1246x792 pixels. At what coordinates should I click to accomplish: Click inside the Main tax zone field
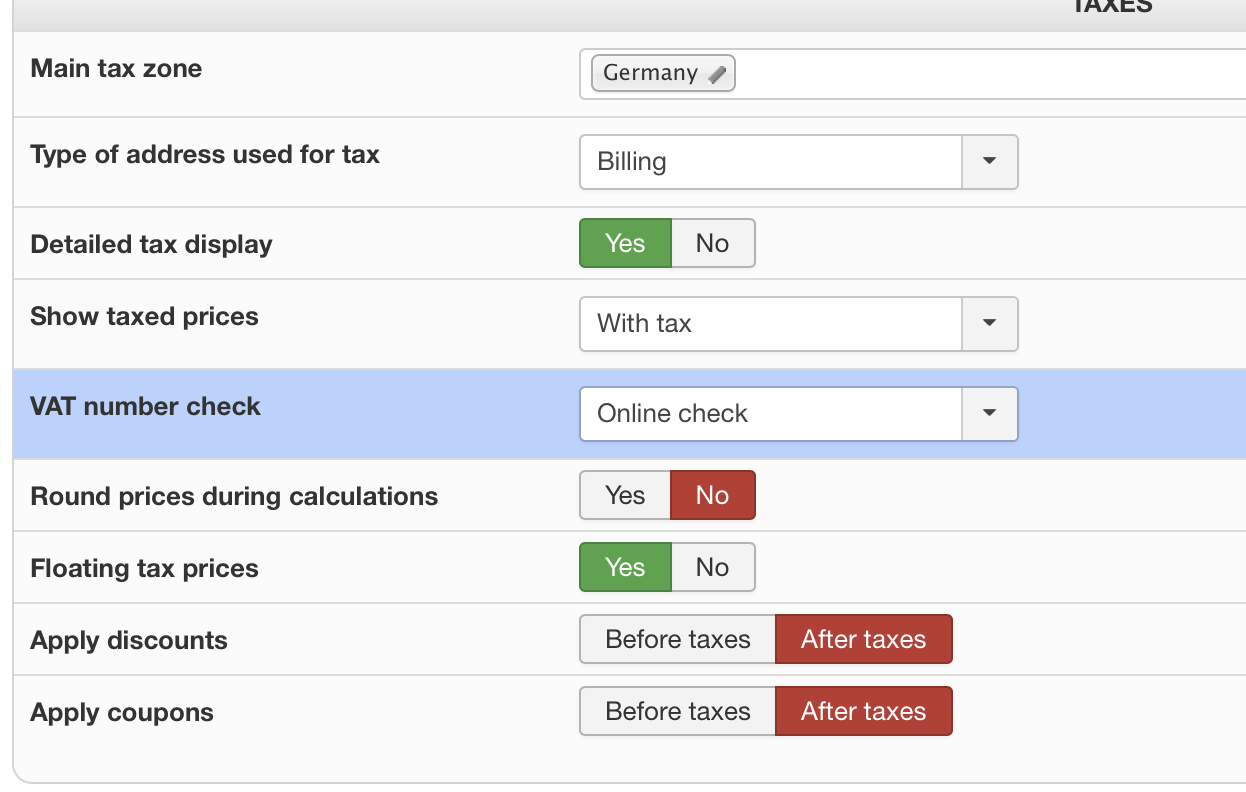pos(912,74)
